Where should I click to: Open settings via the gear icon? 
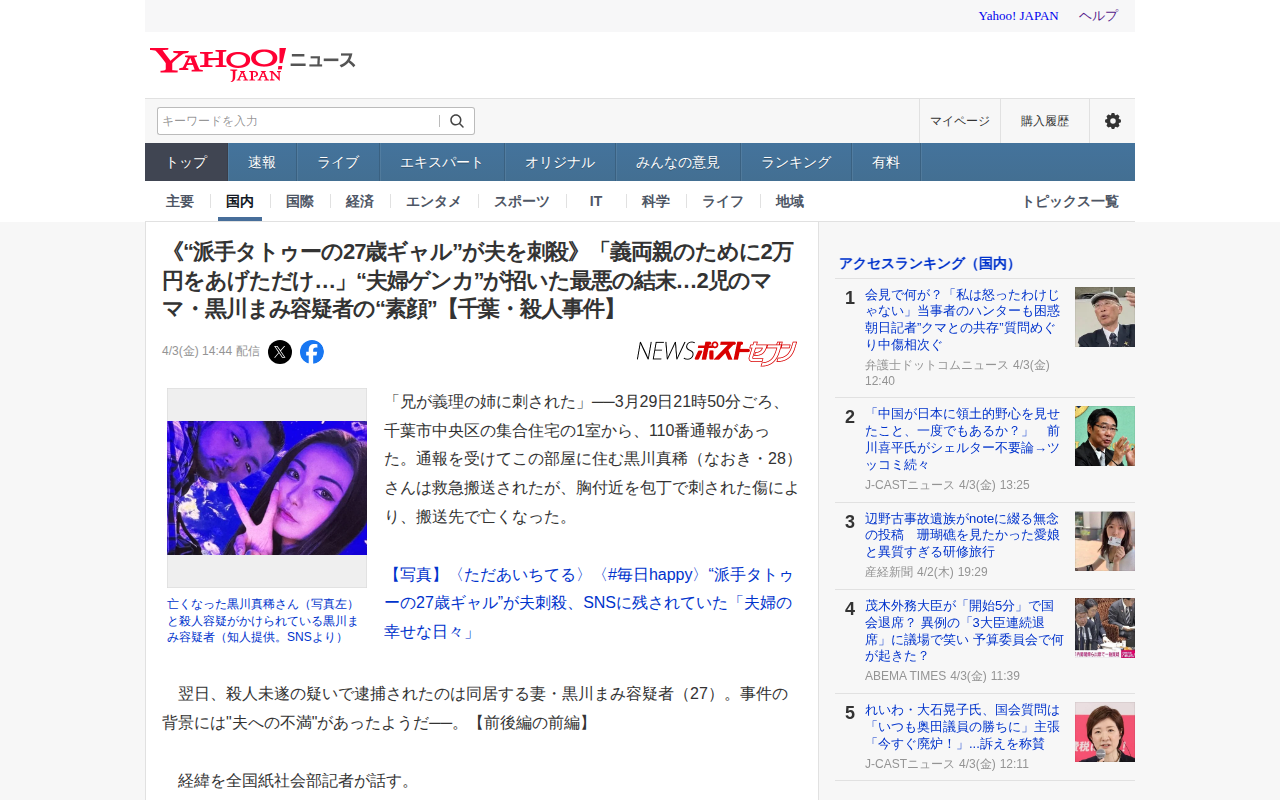[x=1112, y=121]
